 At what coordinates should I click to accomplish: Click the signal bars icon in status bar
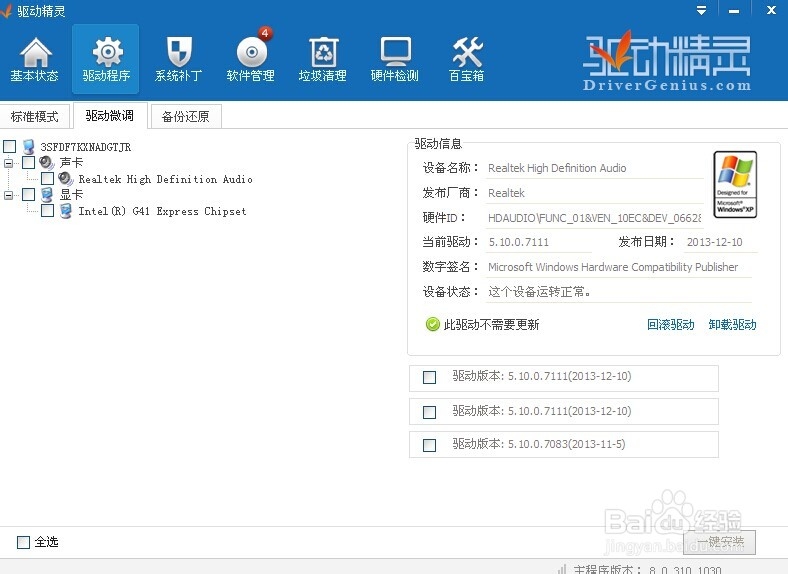pos(562,568)
